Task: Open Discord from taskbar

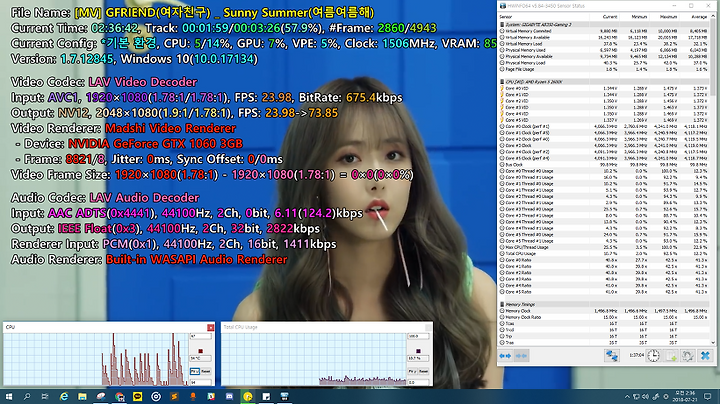Action: point(229,397)
